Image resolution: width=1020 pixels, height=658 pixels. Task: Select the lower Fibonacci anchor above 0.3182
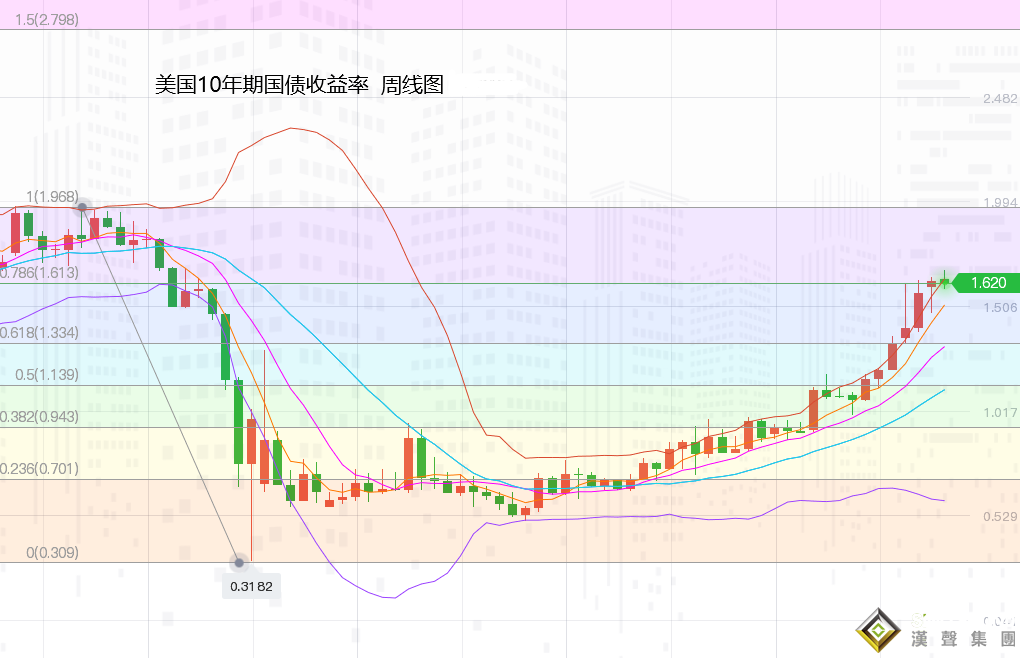[x=239, y=562]
